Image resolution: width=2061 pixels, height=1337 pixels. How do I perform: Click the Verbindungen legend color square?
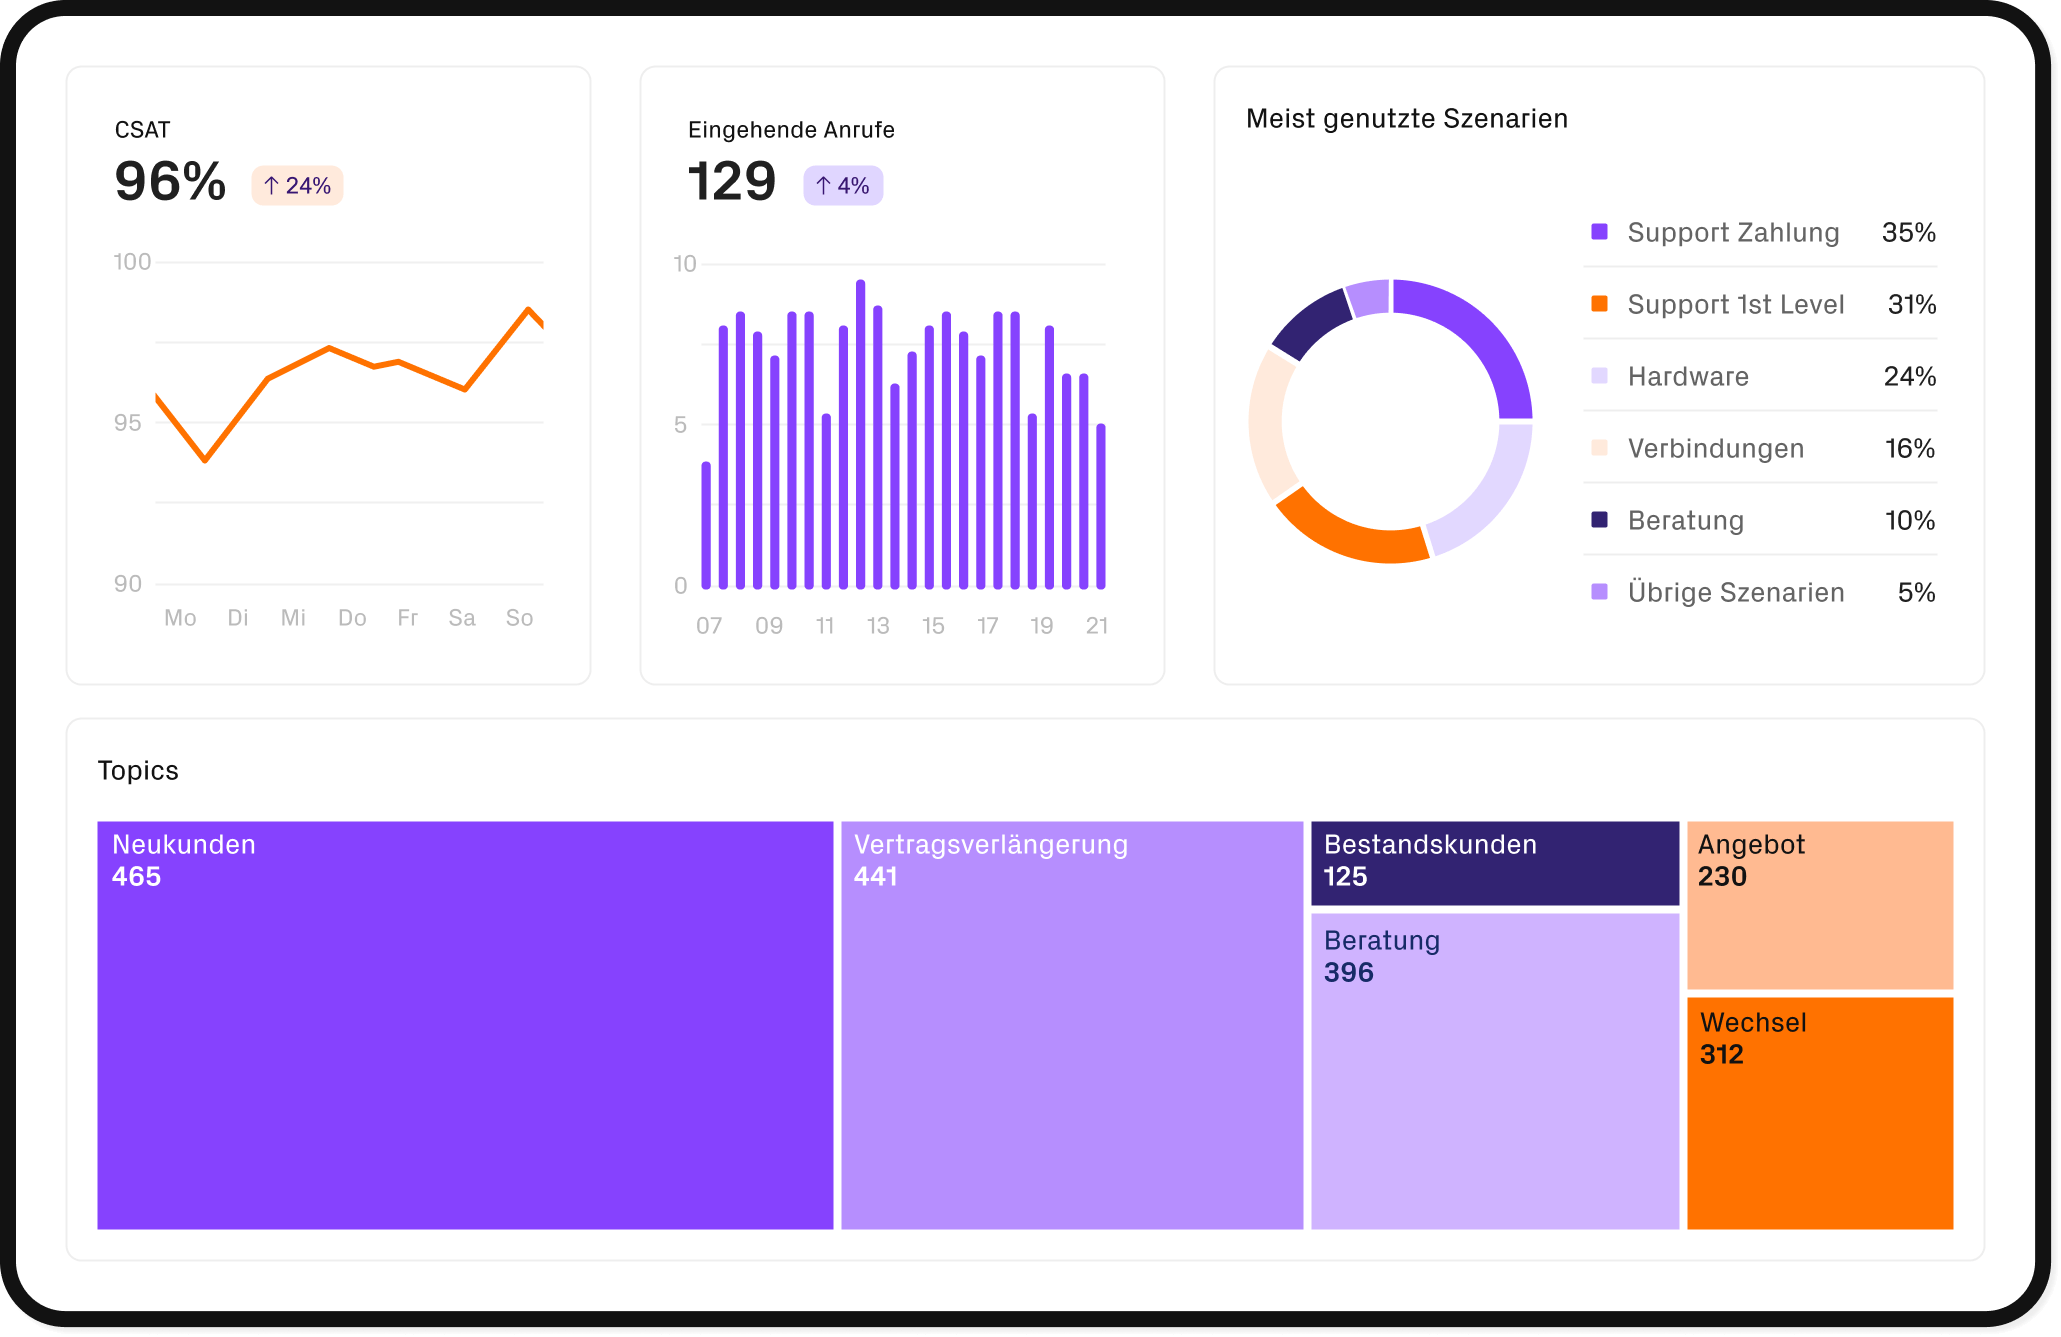tap(1599, 448)
